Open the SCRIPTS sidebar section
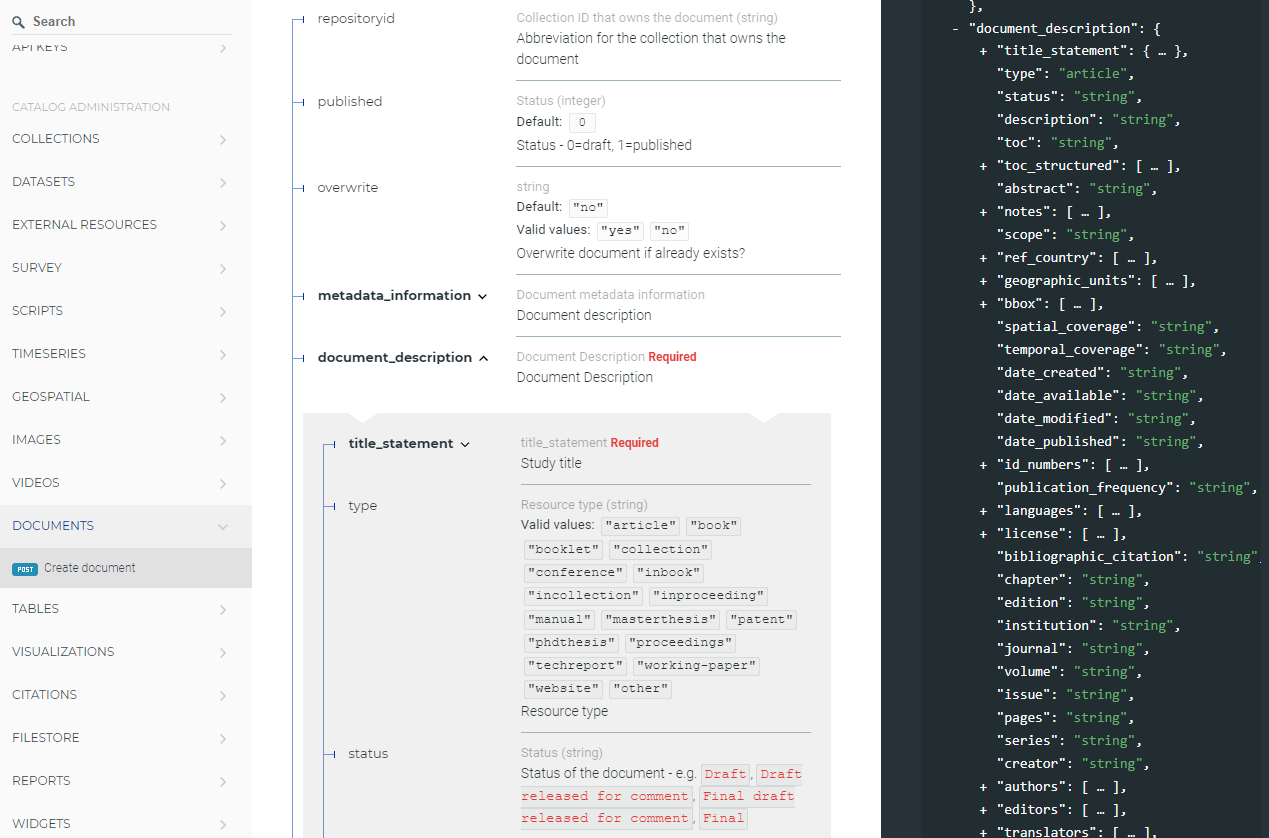This screenshot has width=1269, height=838. pos(126,311)
